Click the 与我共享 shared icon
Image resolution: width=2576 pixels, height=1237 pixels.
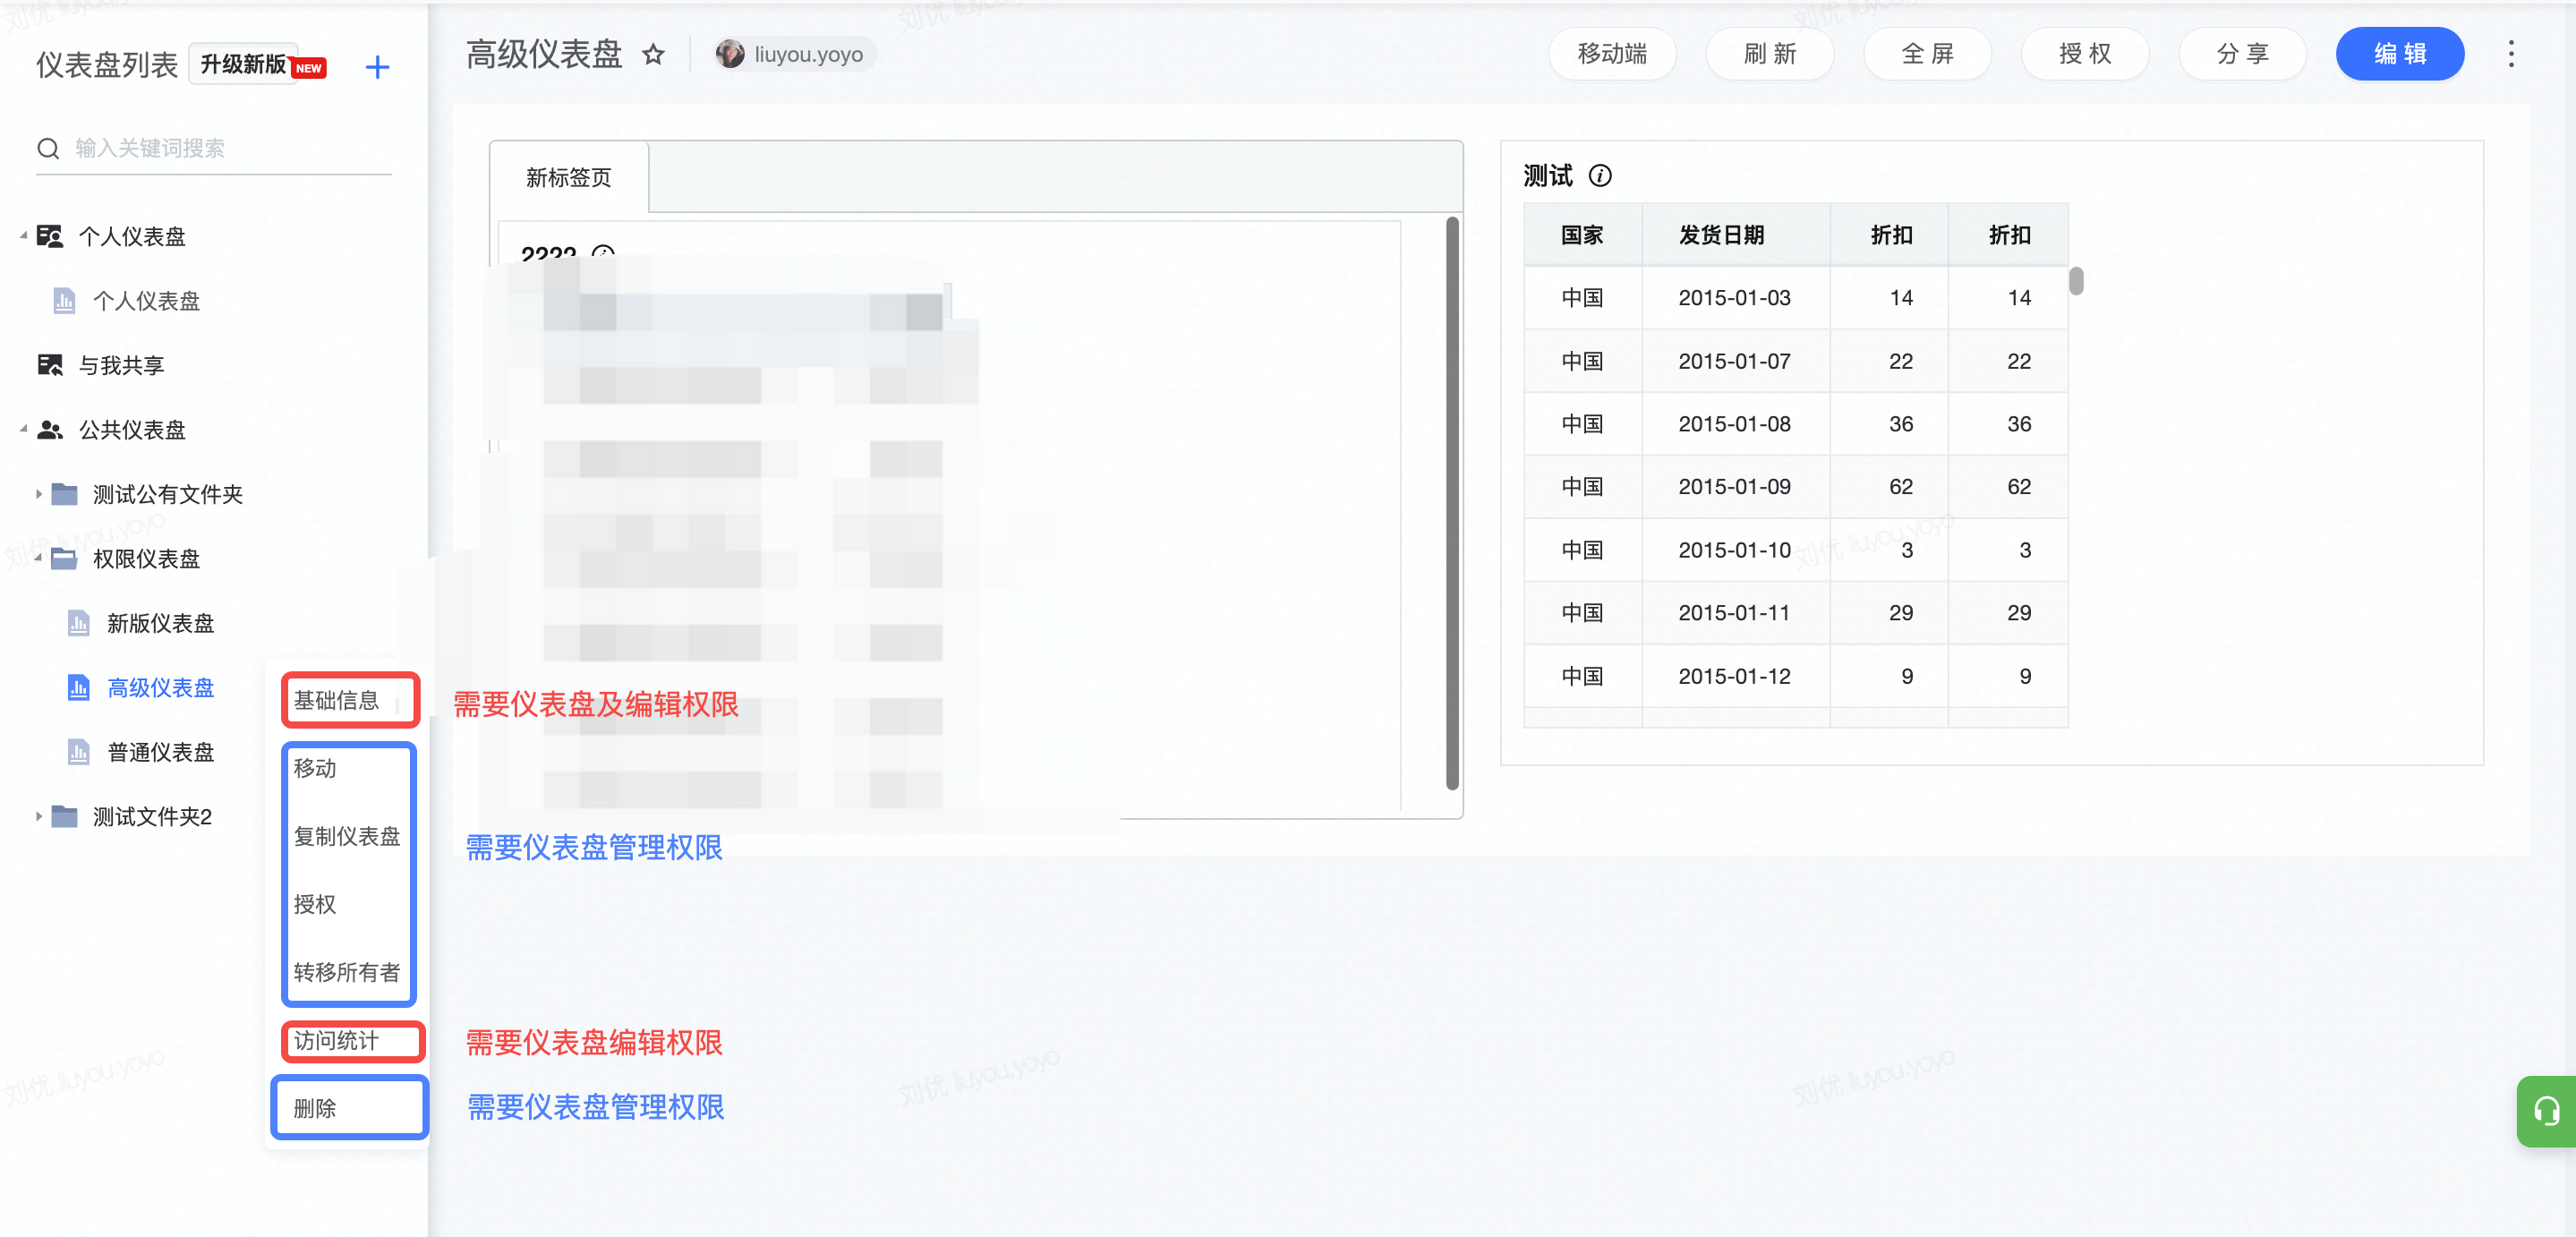[x=50, y=365]
